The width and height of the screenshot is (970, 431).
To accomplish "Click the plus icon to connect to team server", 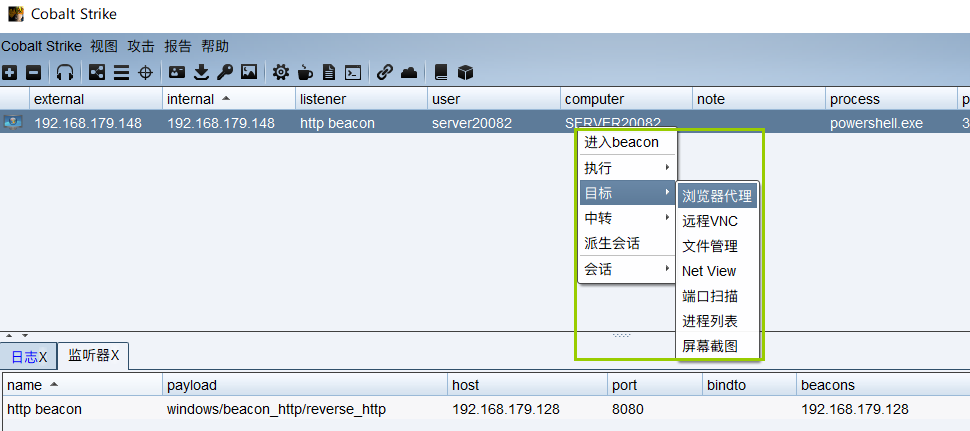I will 9,73.
